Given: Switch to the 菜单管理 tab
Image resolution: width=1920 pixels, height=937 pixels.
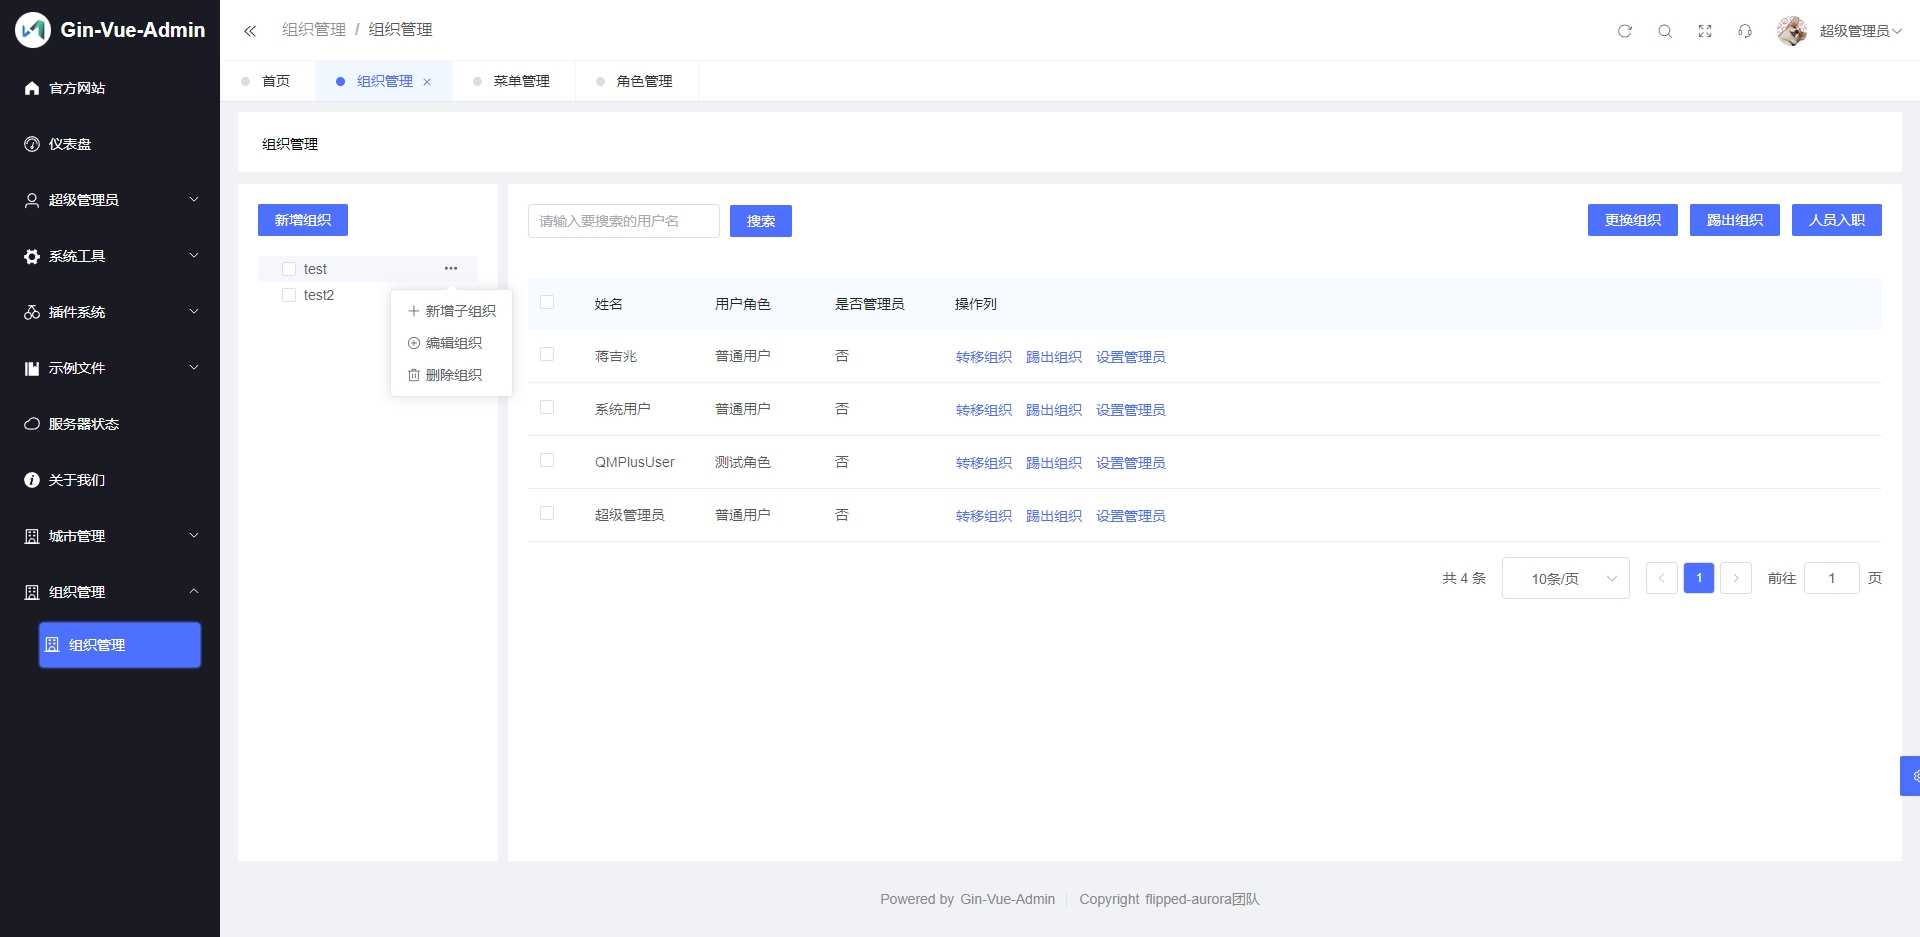Looking at the screenshot, I should click(x=514, y=81).
